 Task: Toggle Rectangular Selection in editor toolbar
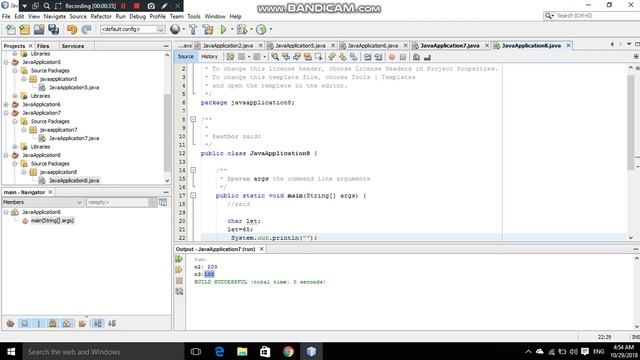coord(318,57)
